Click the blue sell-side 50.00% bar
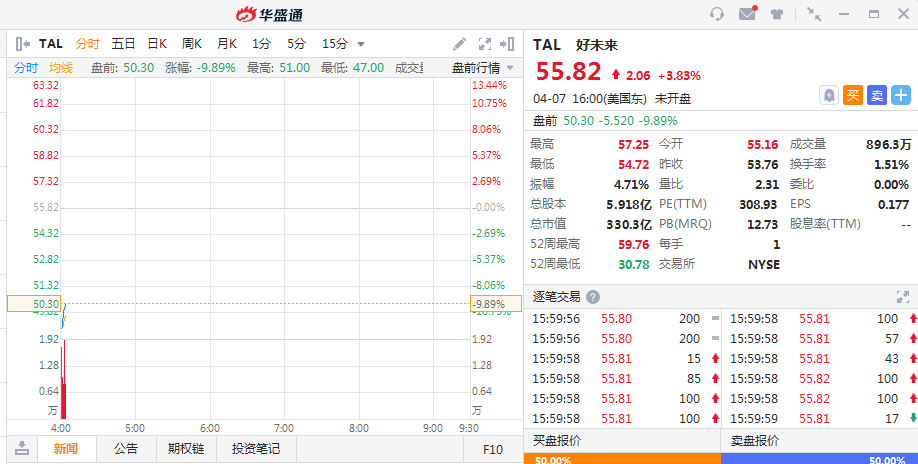918x464 pixels. tap(819, 459)
